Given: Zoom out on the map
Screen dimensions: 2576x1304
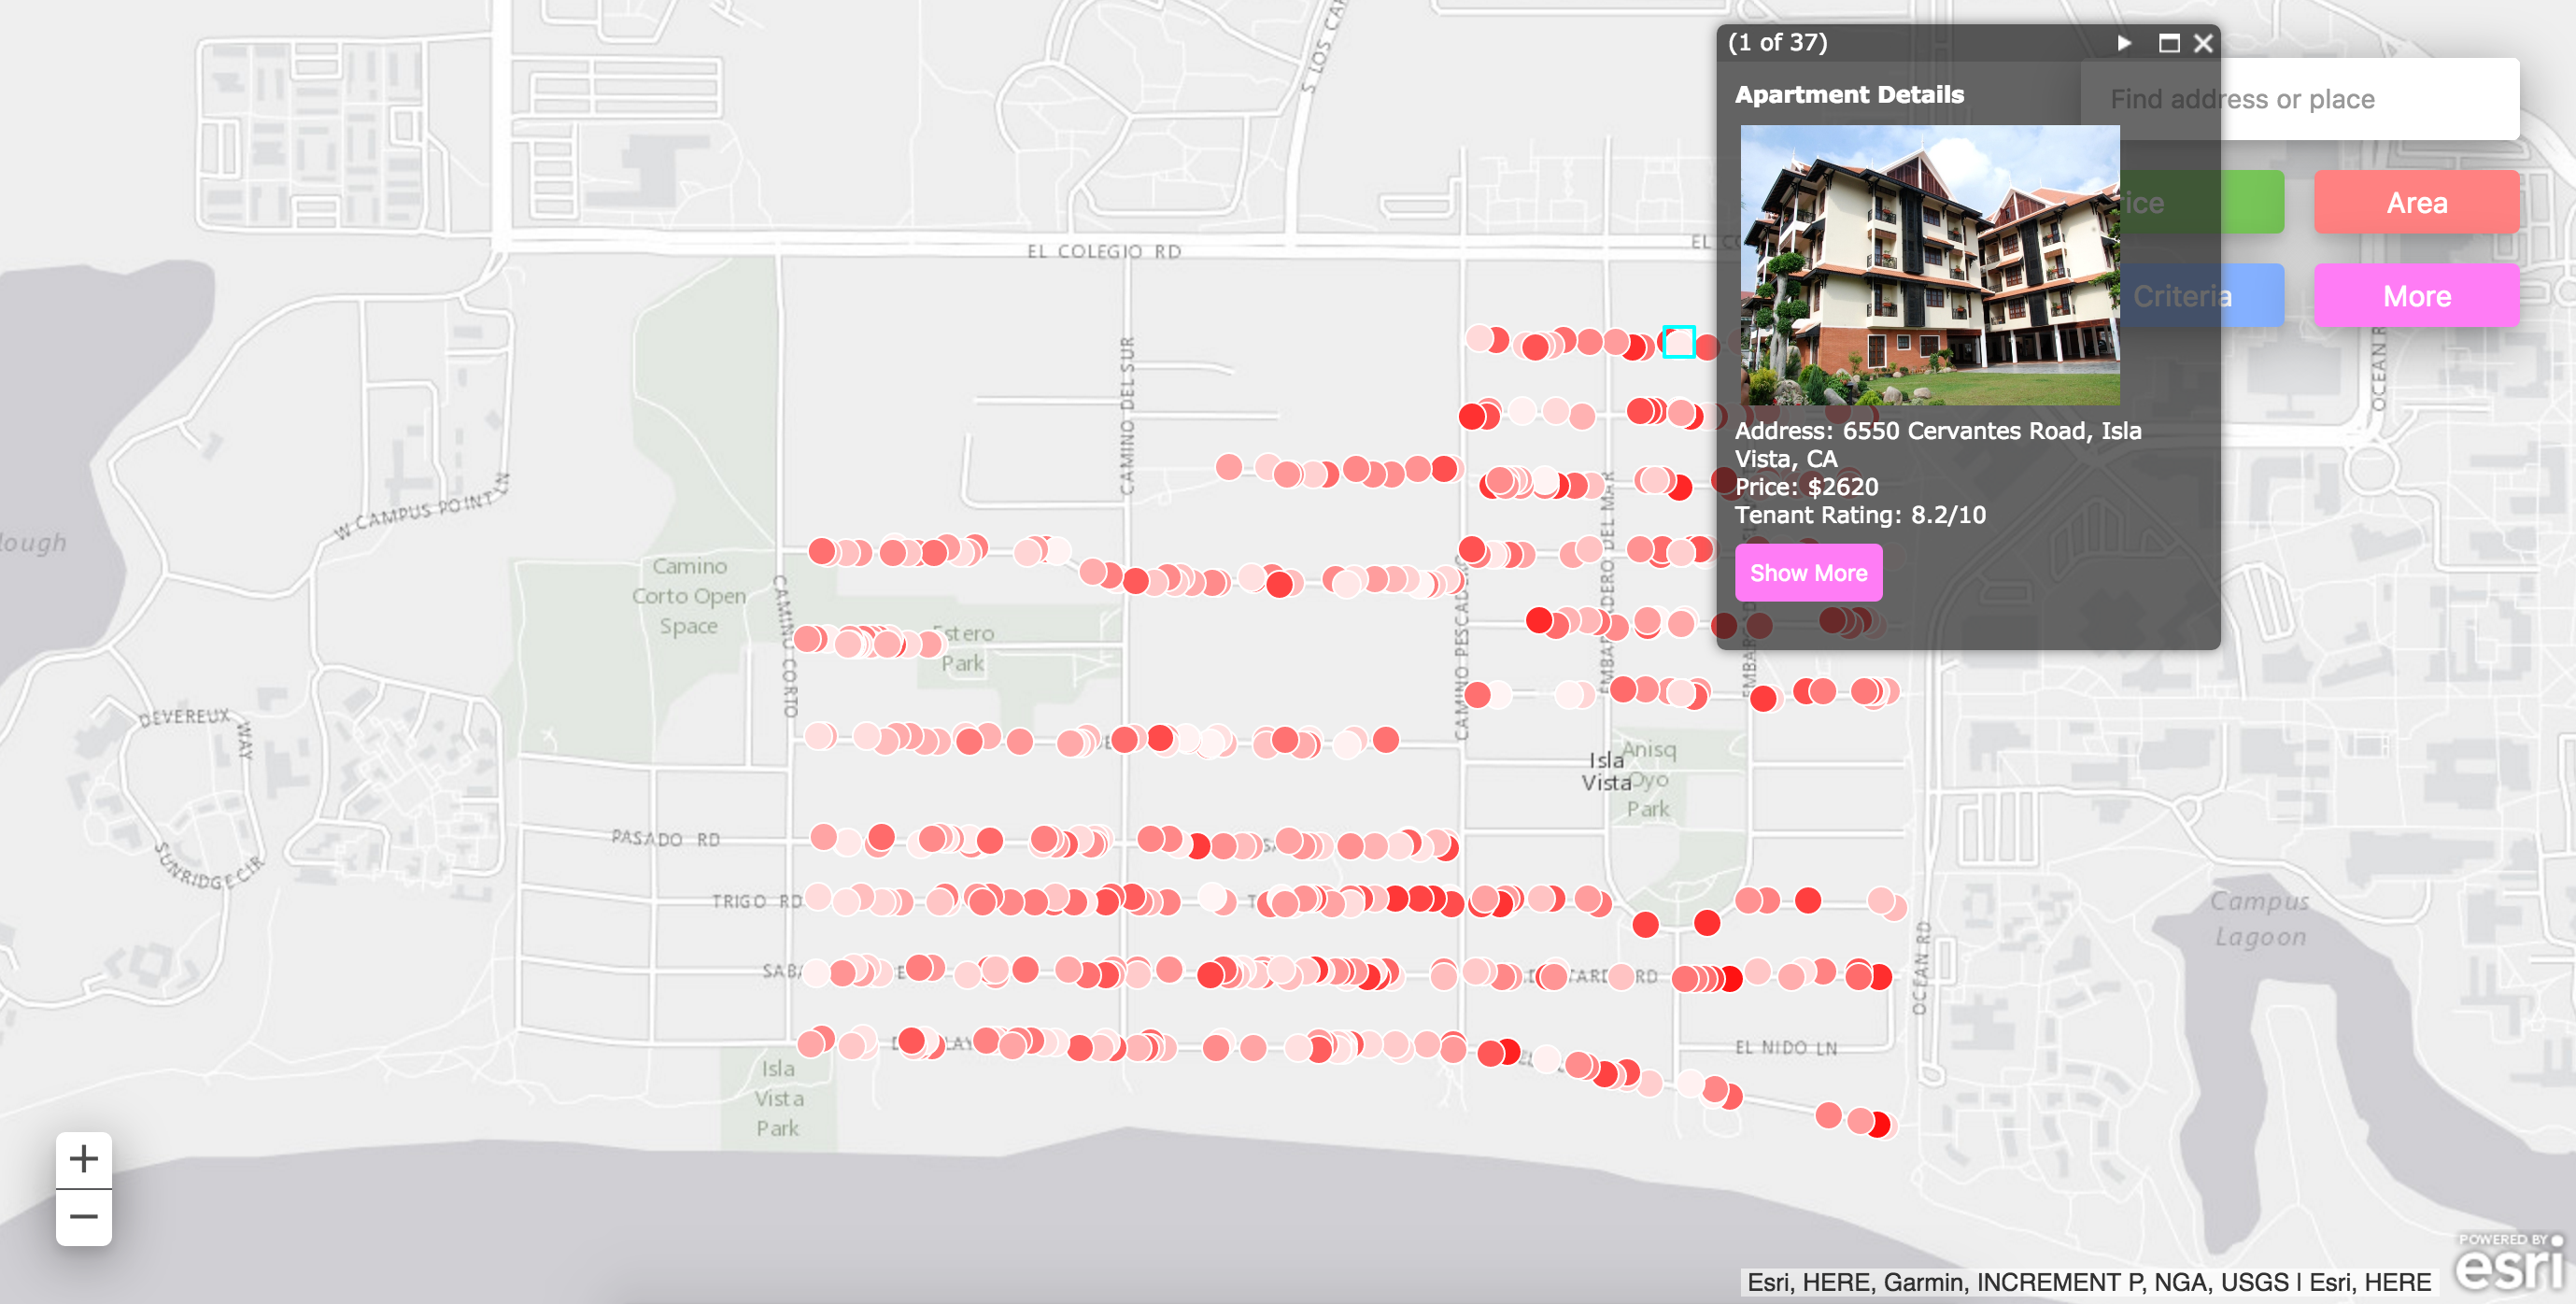Looking at the screenshot, I should 84,1217.
